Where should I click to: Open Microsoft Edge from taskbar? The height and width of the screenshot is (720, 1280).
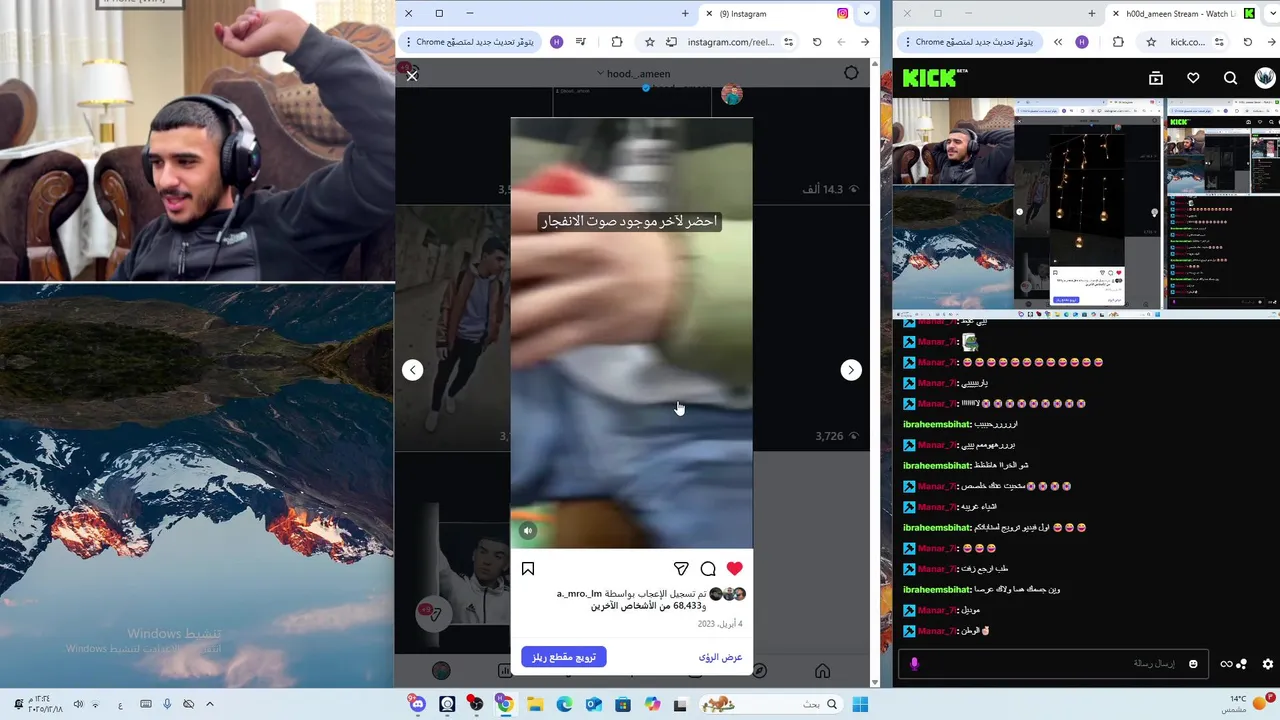point(564,705)
